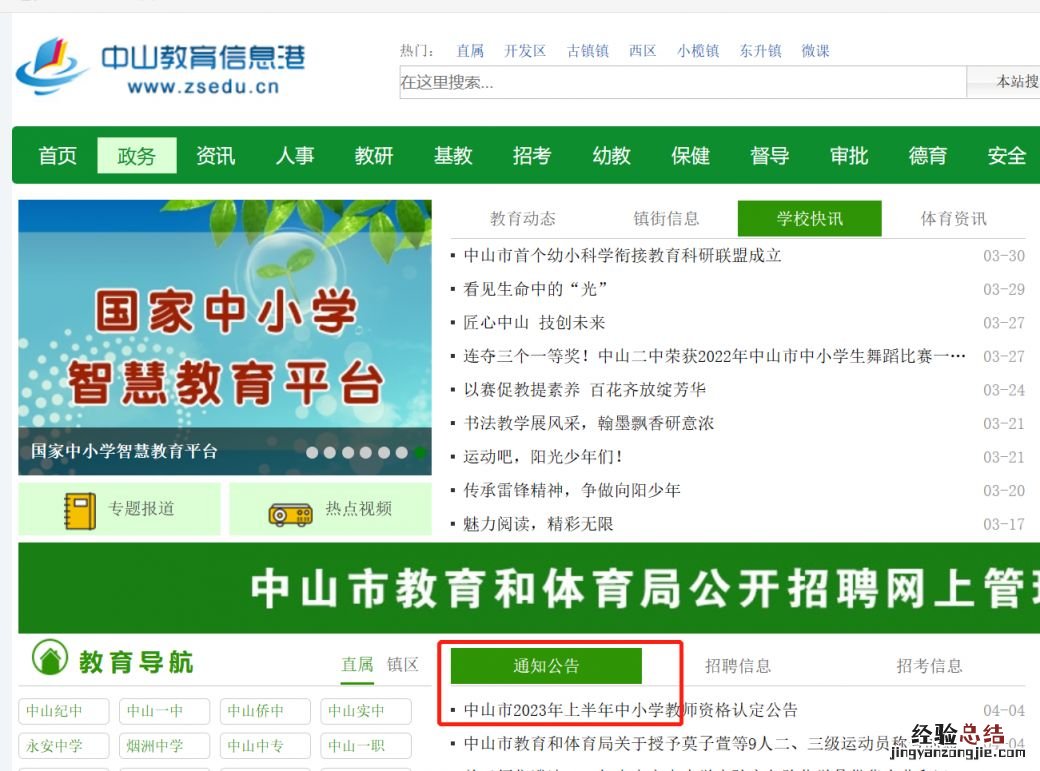The width and height of the screenshot is (1040, 771).
Task: Click the search input field
Action: click(682, 82)
